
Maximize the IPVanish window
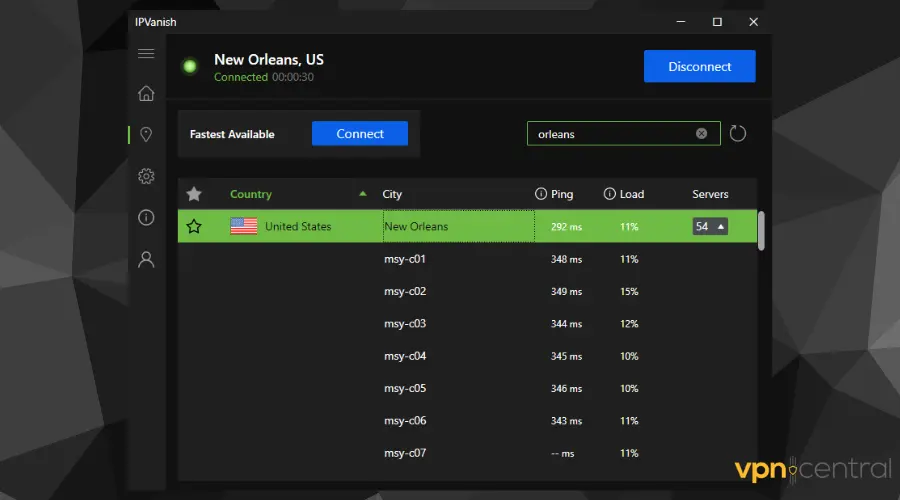pos(717,22)
